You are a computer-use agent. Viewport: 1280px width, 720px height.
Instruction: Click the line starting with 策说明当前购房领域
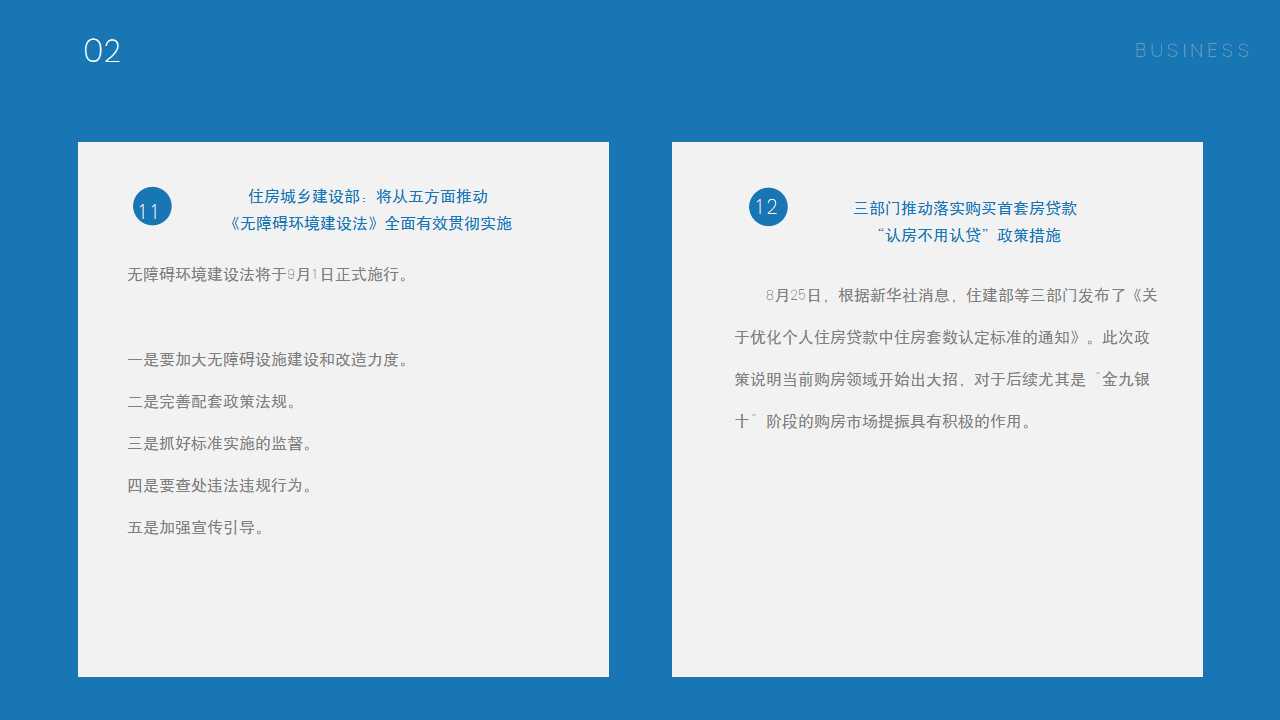pyautogui.click(x=942, y=380)
